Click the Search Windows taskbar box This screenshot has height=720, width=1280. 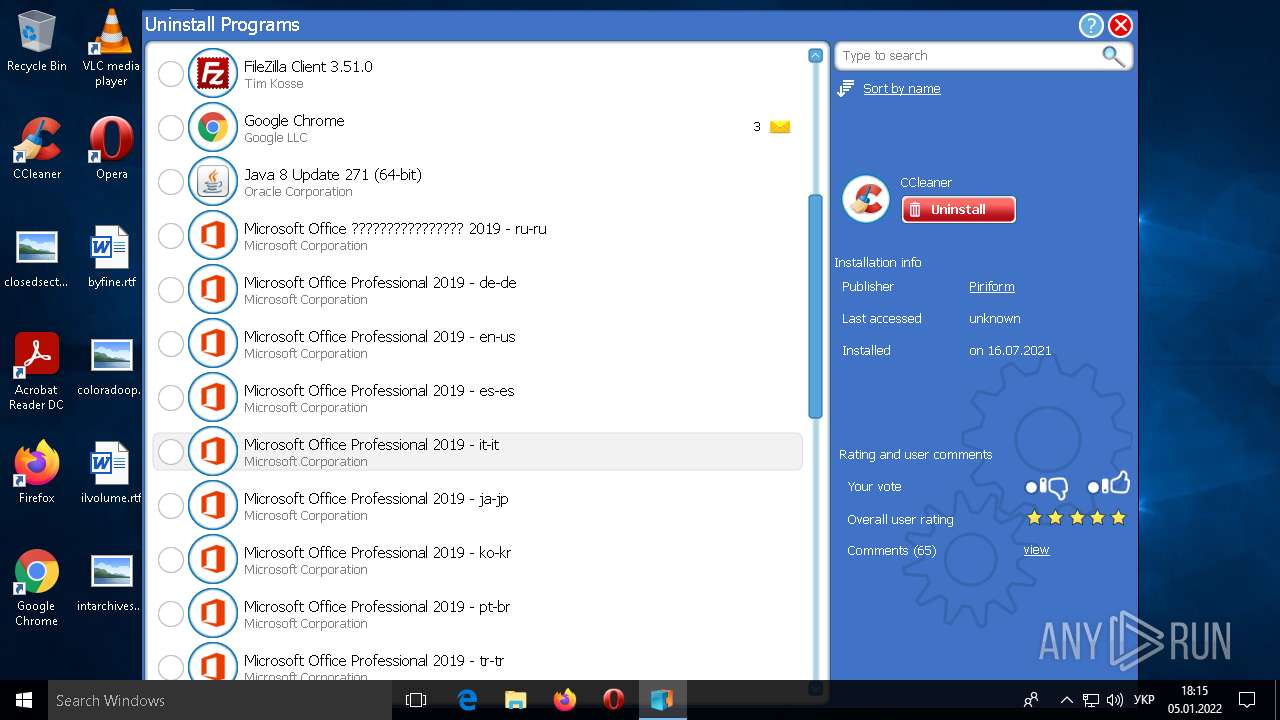220,700
